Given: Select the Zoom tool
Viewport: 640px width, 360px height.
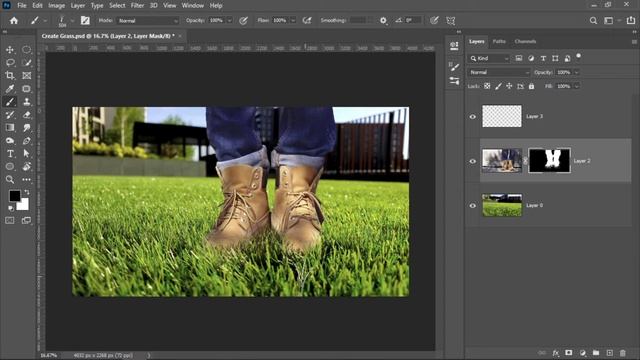Looking at the screenshot, I should (10, 180).
